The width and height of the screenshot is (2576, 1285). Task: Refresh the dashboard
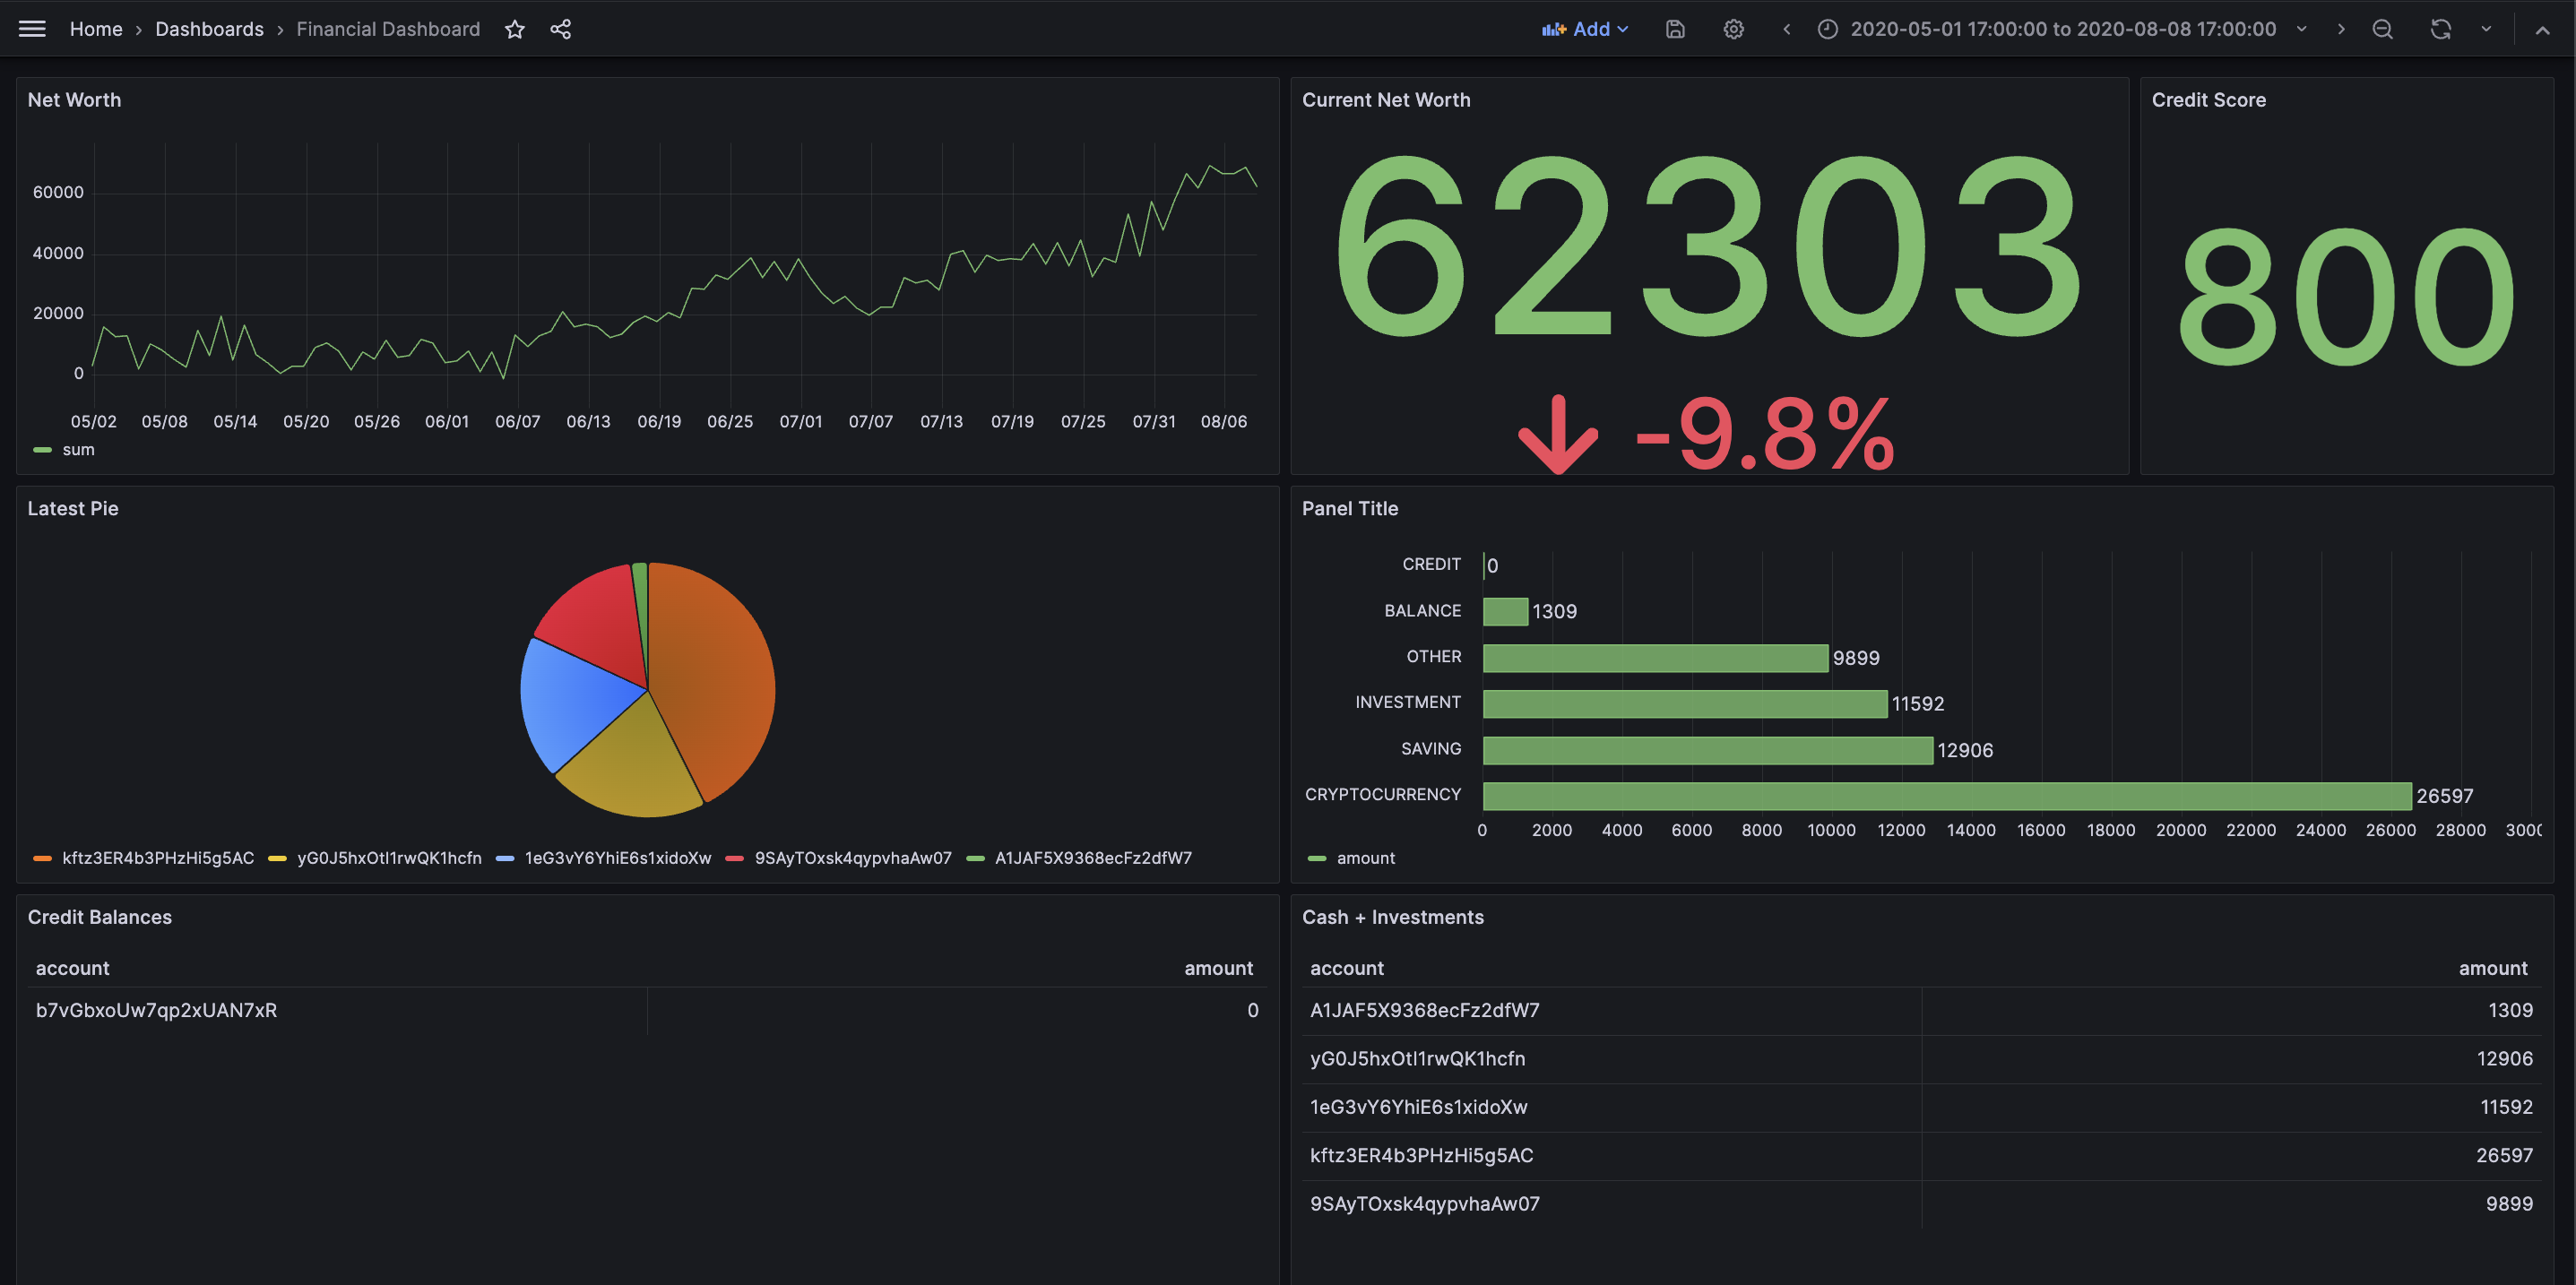[x=2440, y=29]
